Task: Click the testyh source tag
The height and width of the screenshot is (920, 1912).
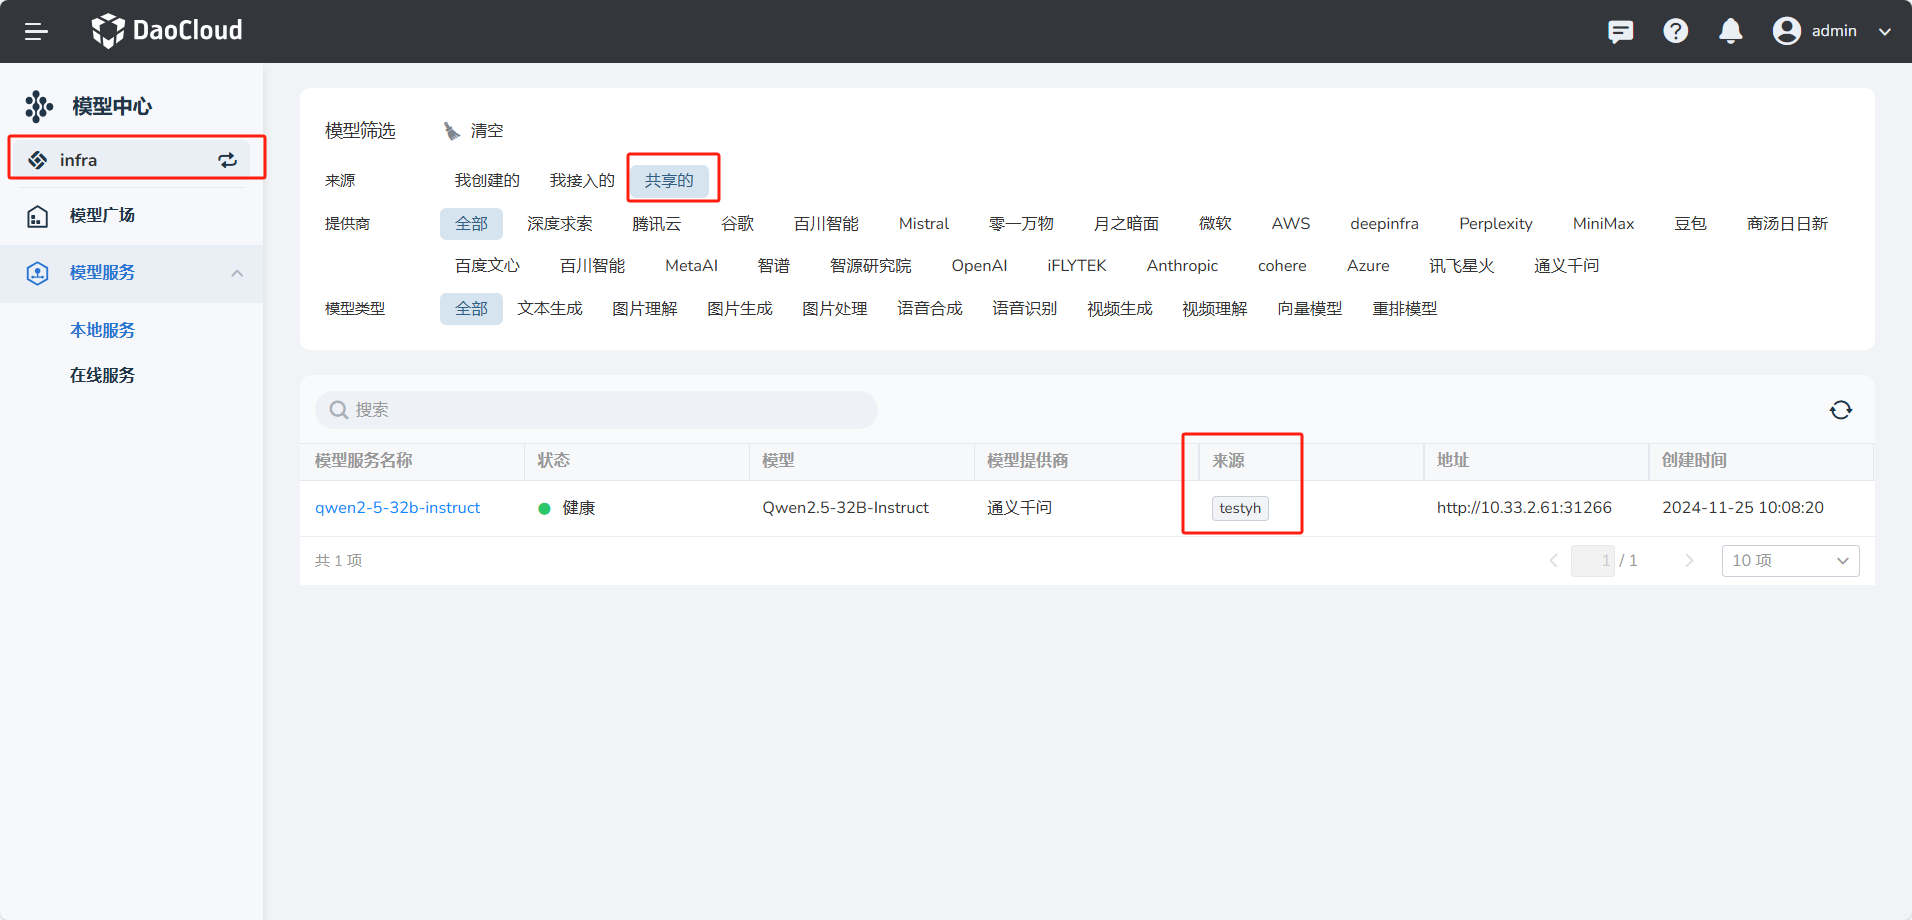Action: tap(1240, 508)
